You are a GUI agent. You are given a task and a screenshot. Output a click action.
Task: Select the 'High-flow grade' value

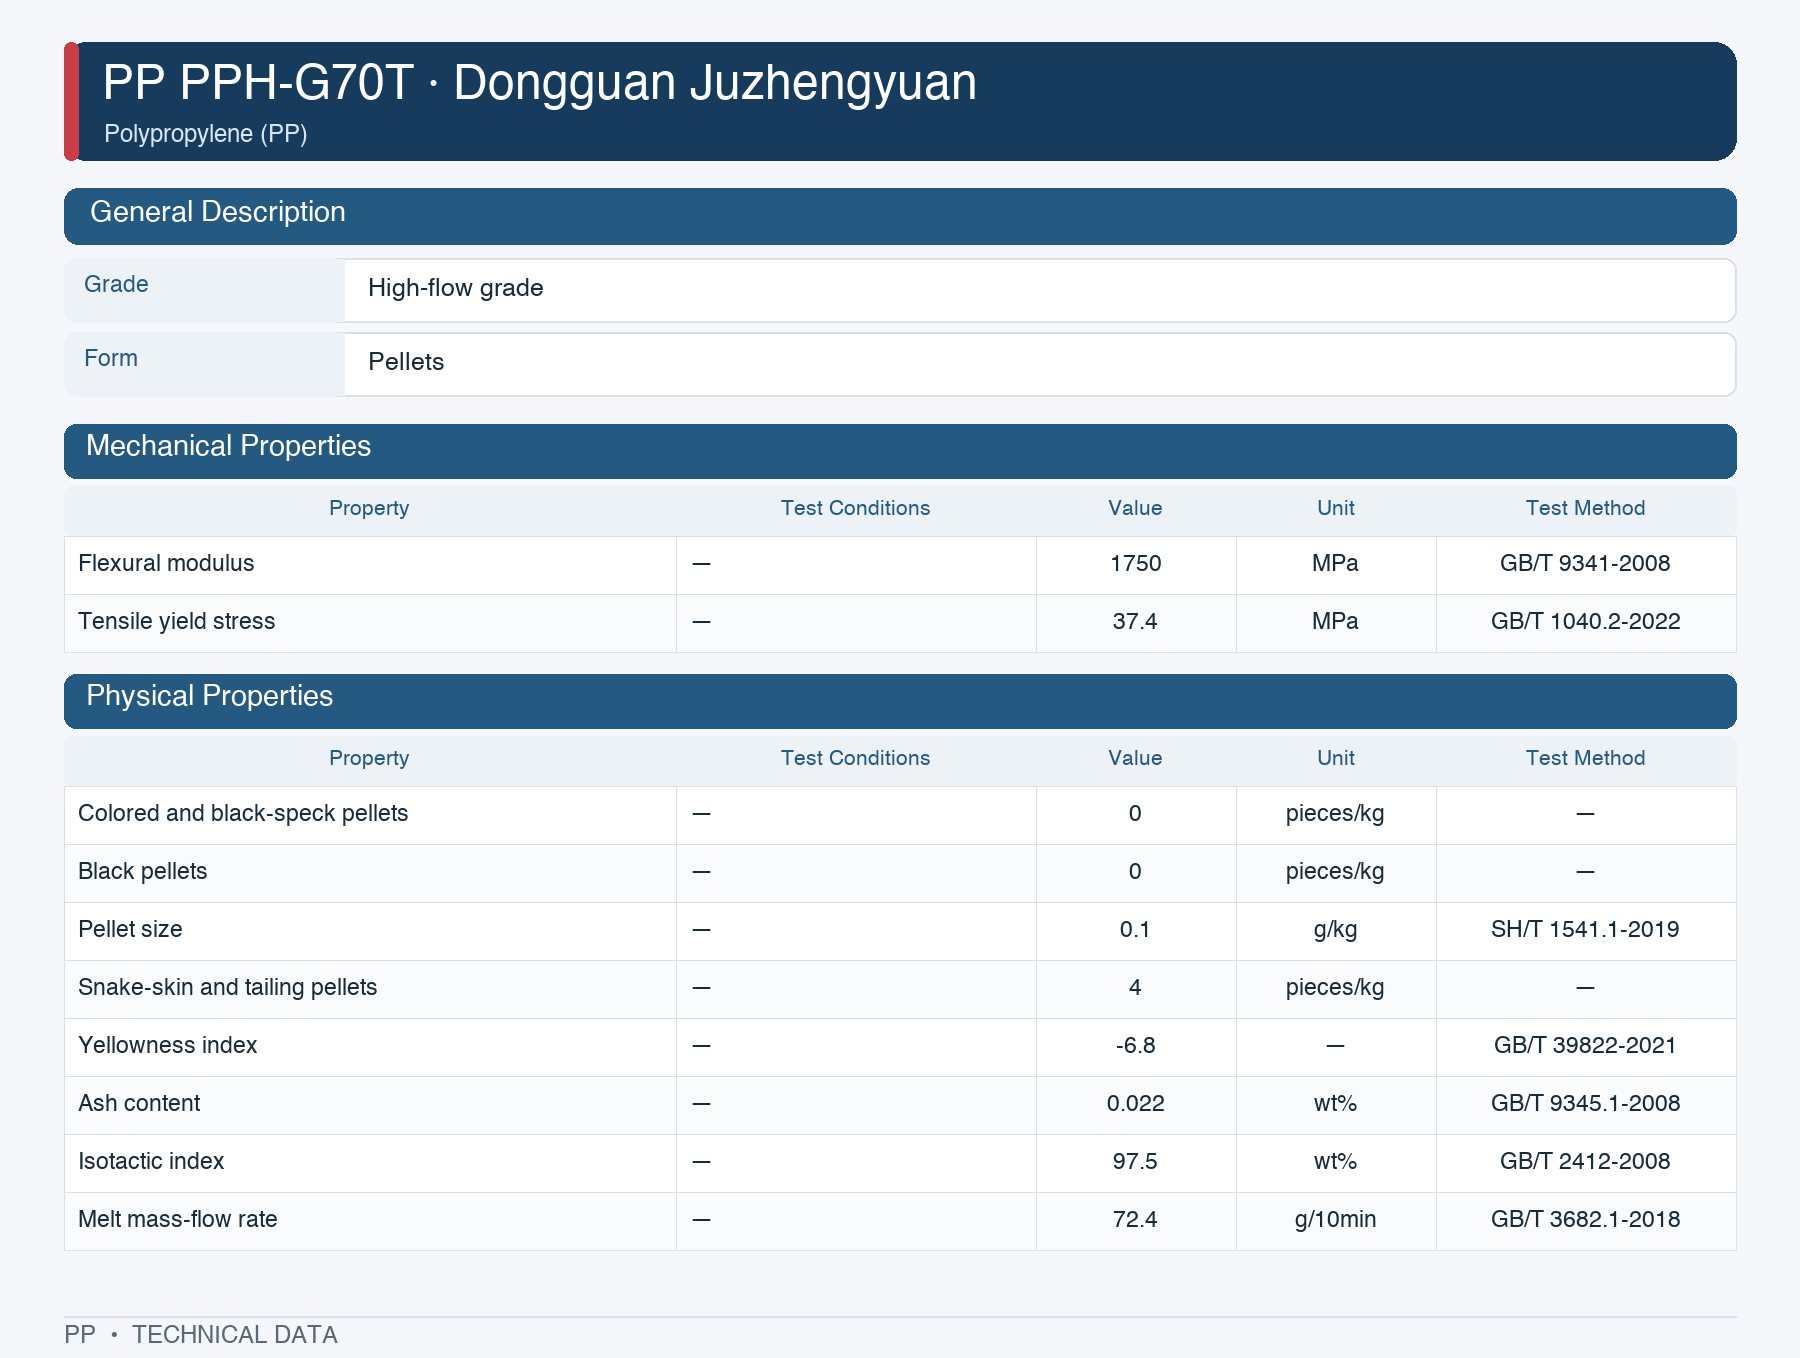(455, 288)
